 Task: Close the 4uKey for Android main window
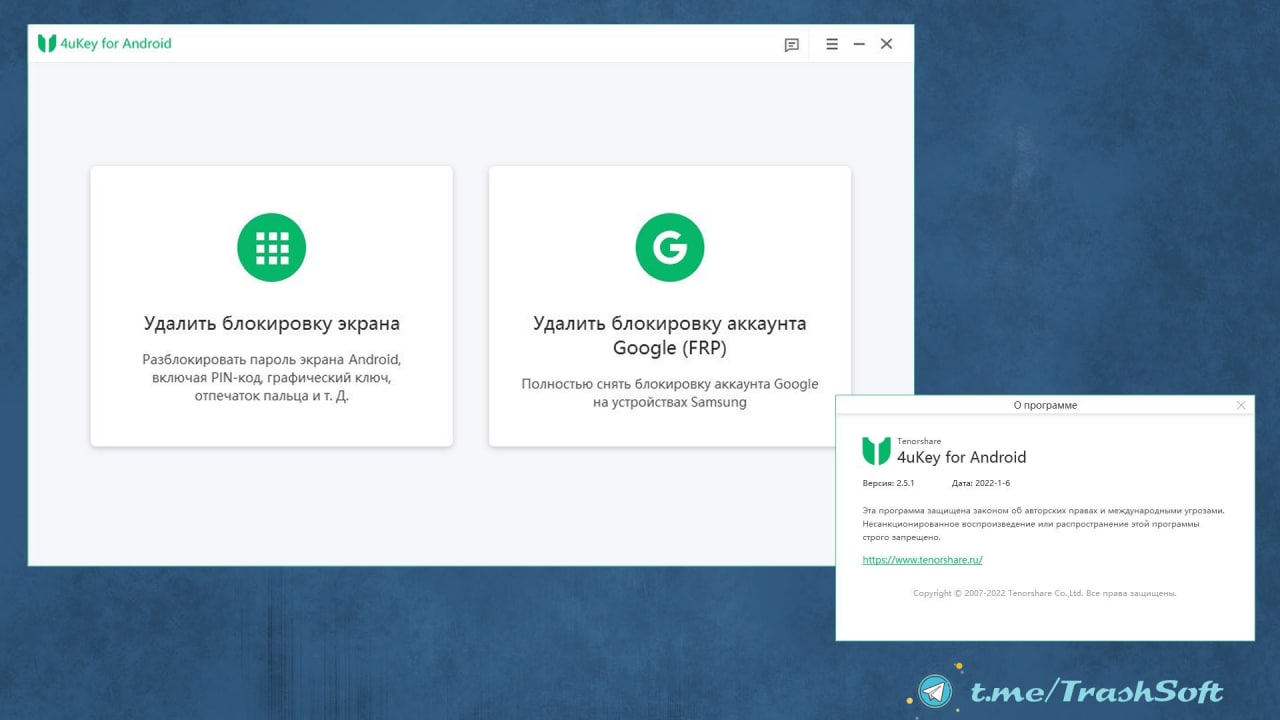tap(886, 44)
